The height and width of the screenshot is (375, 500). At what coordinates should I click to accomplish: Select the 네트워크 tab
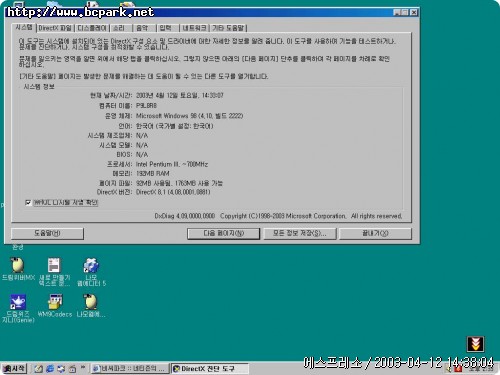194,28
